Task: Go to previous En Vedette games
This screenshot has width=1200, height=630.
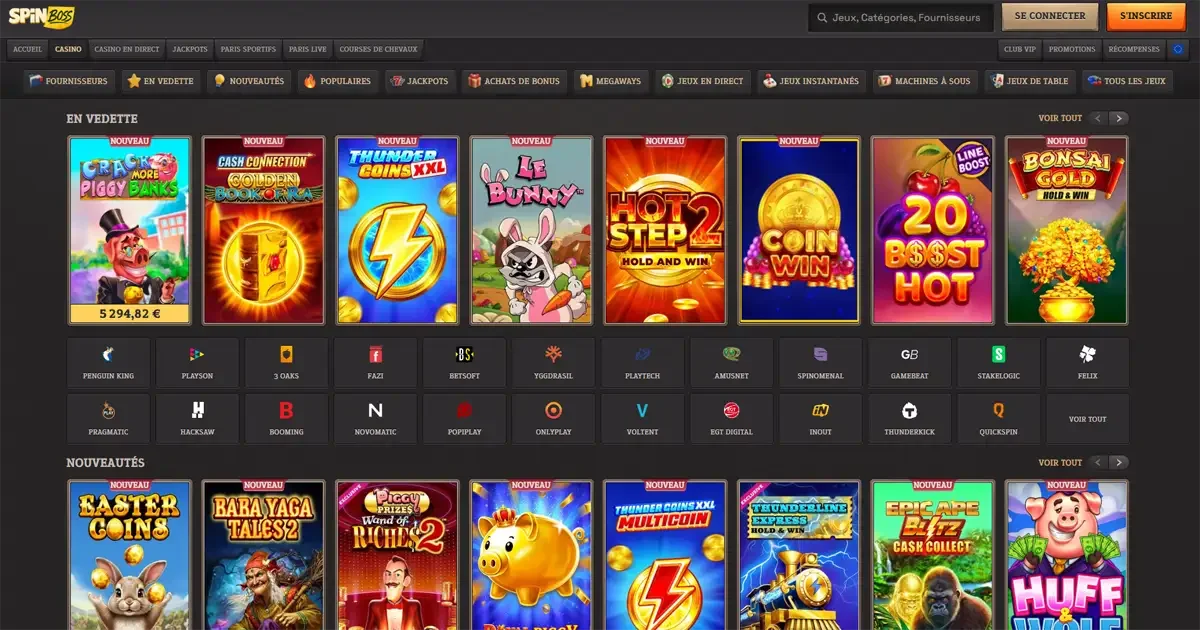Action: pyautogui.click(x=1098, y=118)
